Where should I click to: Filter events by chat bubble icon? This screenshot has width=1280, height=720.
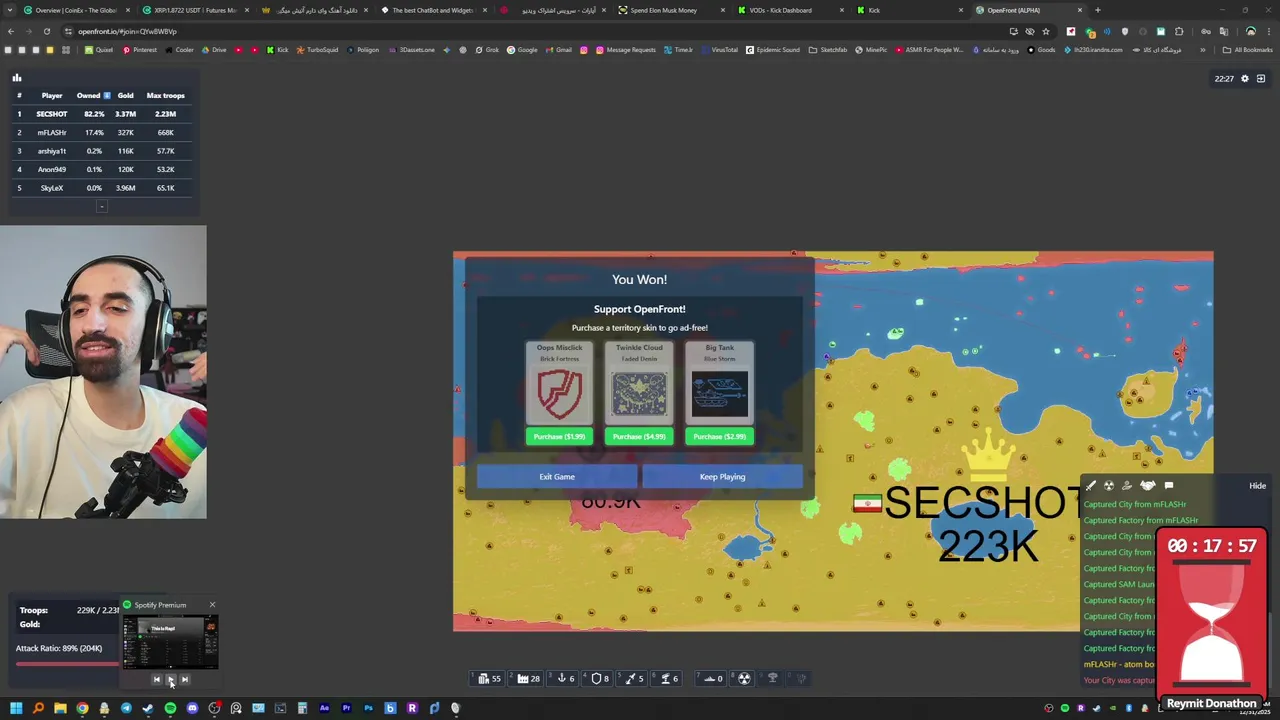[x=1169, y=486]
